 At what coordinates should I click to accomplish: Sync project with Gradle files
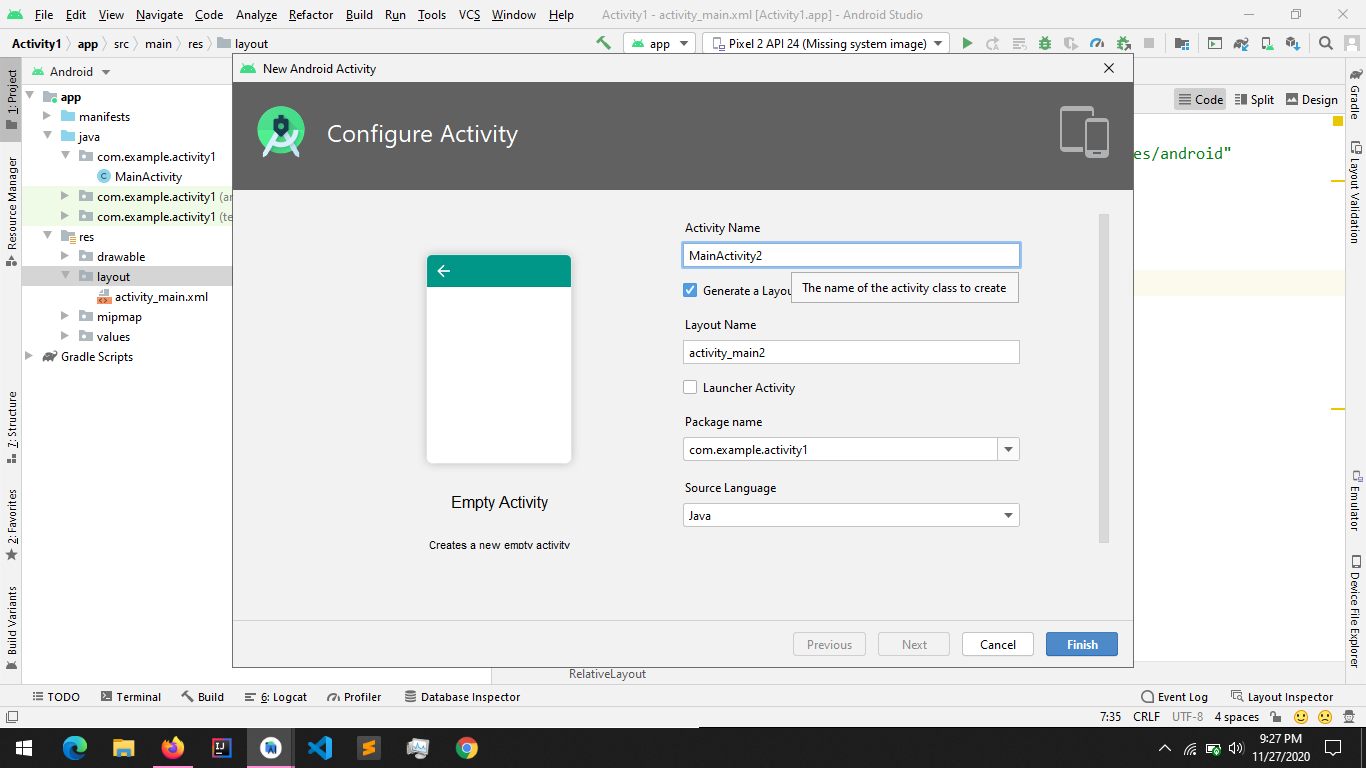click(x=1241, y=44)
